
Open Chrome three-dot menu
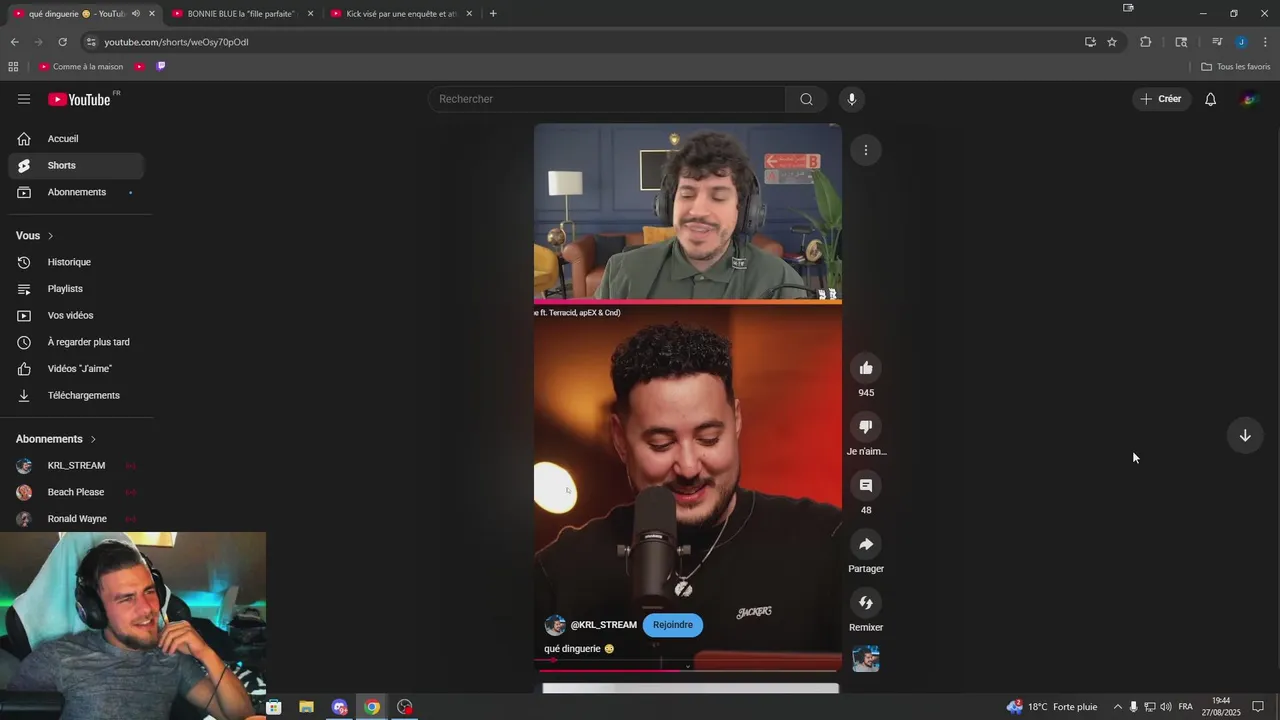[1265, 42]
